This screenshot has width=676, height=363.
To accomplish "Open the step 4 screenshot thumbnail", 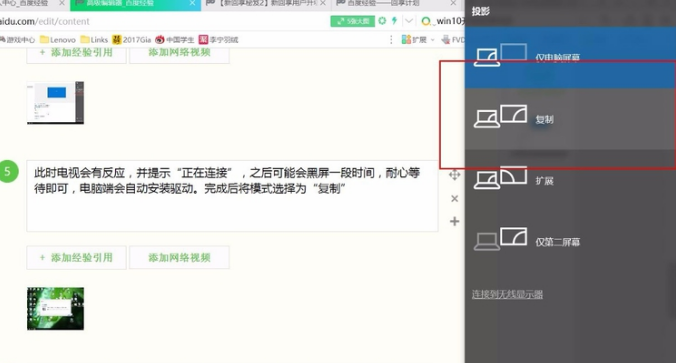I will 55,103.
